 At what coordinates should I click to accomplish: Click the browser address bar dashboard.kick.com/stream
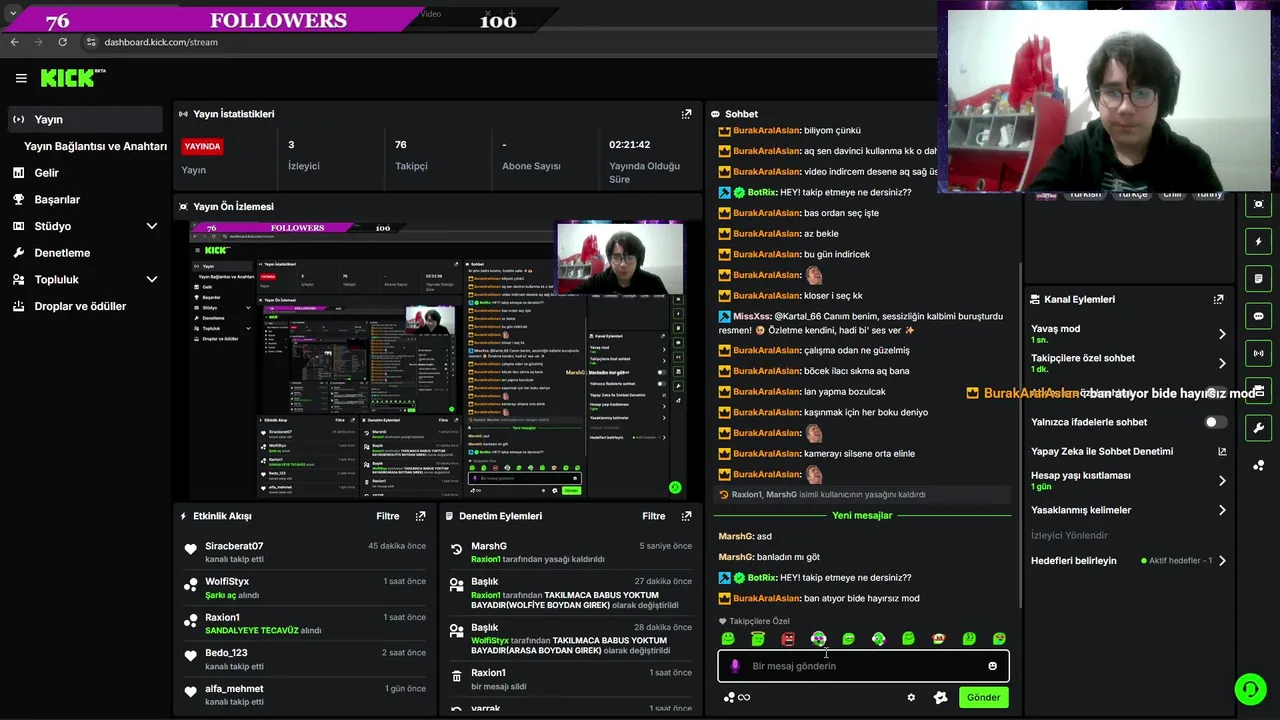(161, 42)
